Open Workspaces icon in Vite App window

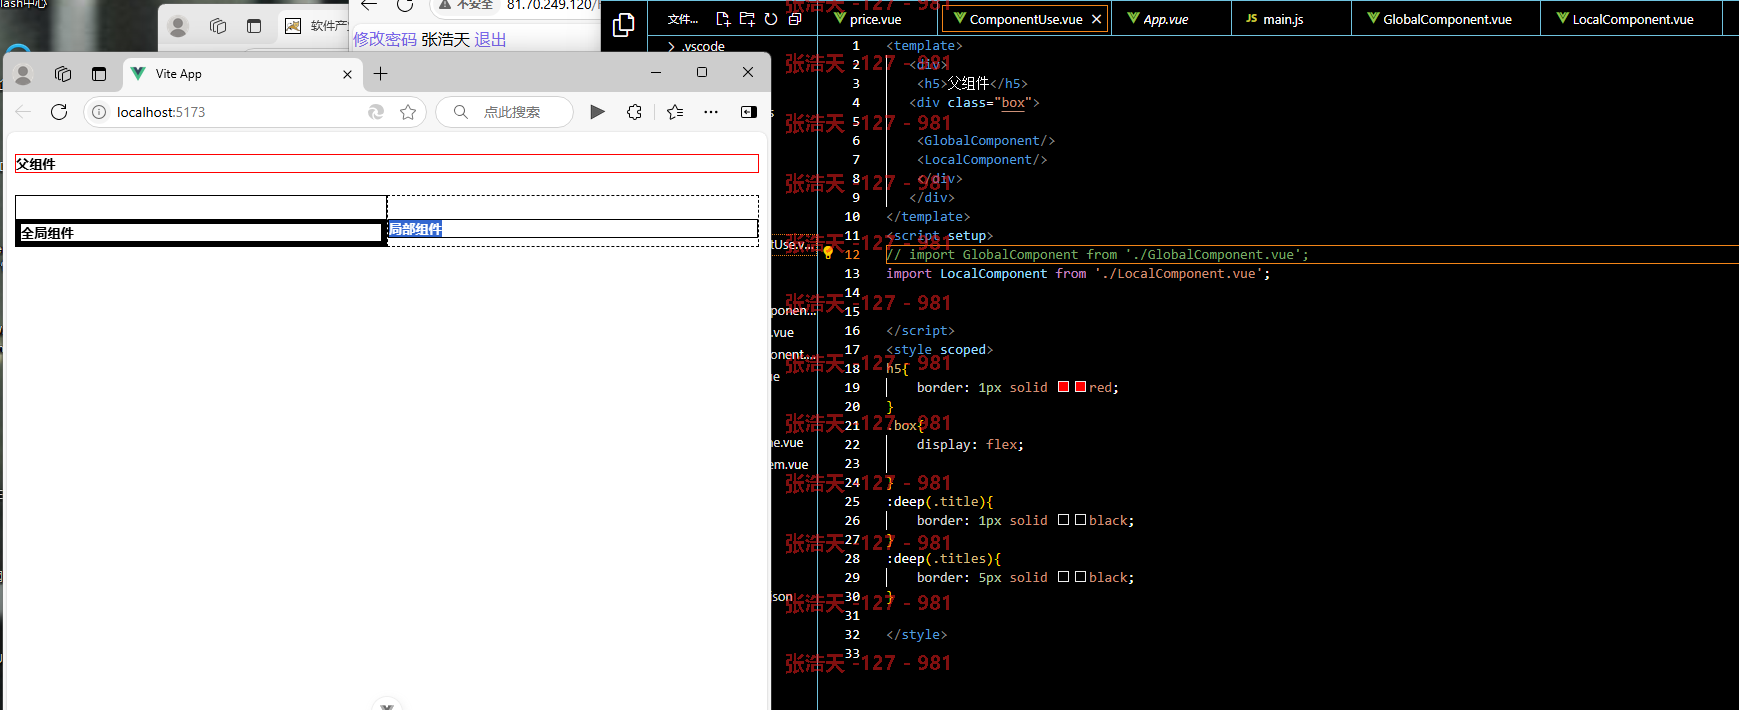click(x=63, y=74)
